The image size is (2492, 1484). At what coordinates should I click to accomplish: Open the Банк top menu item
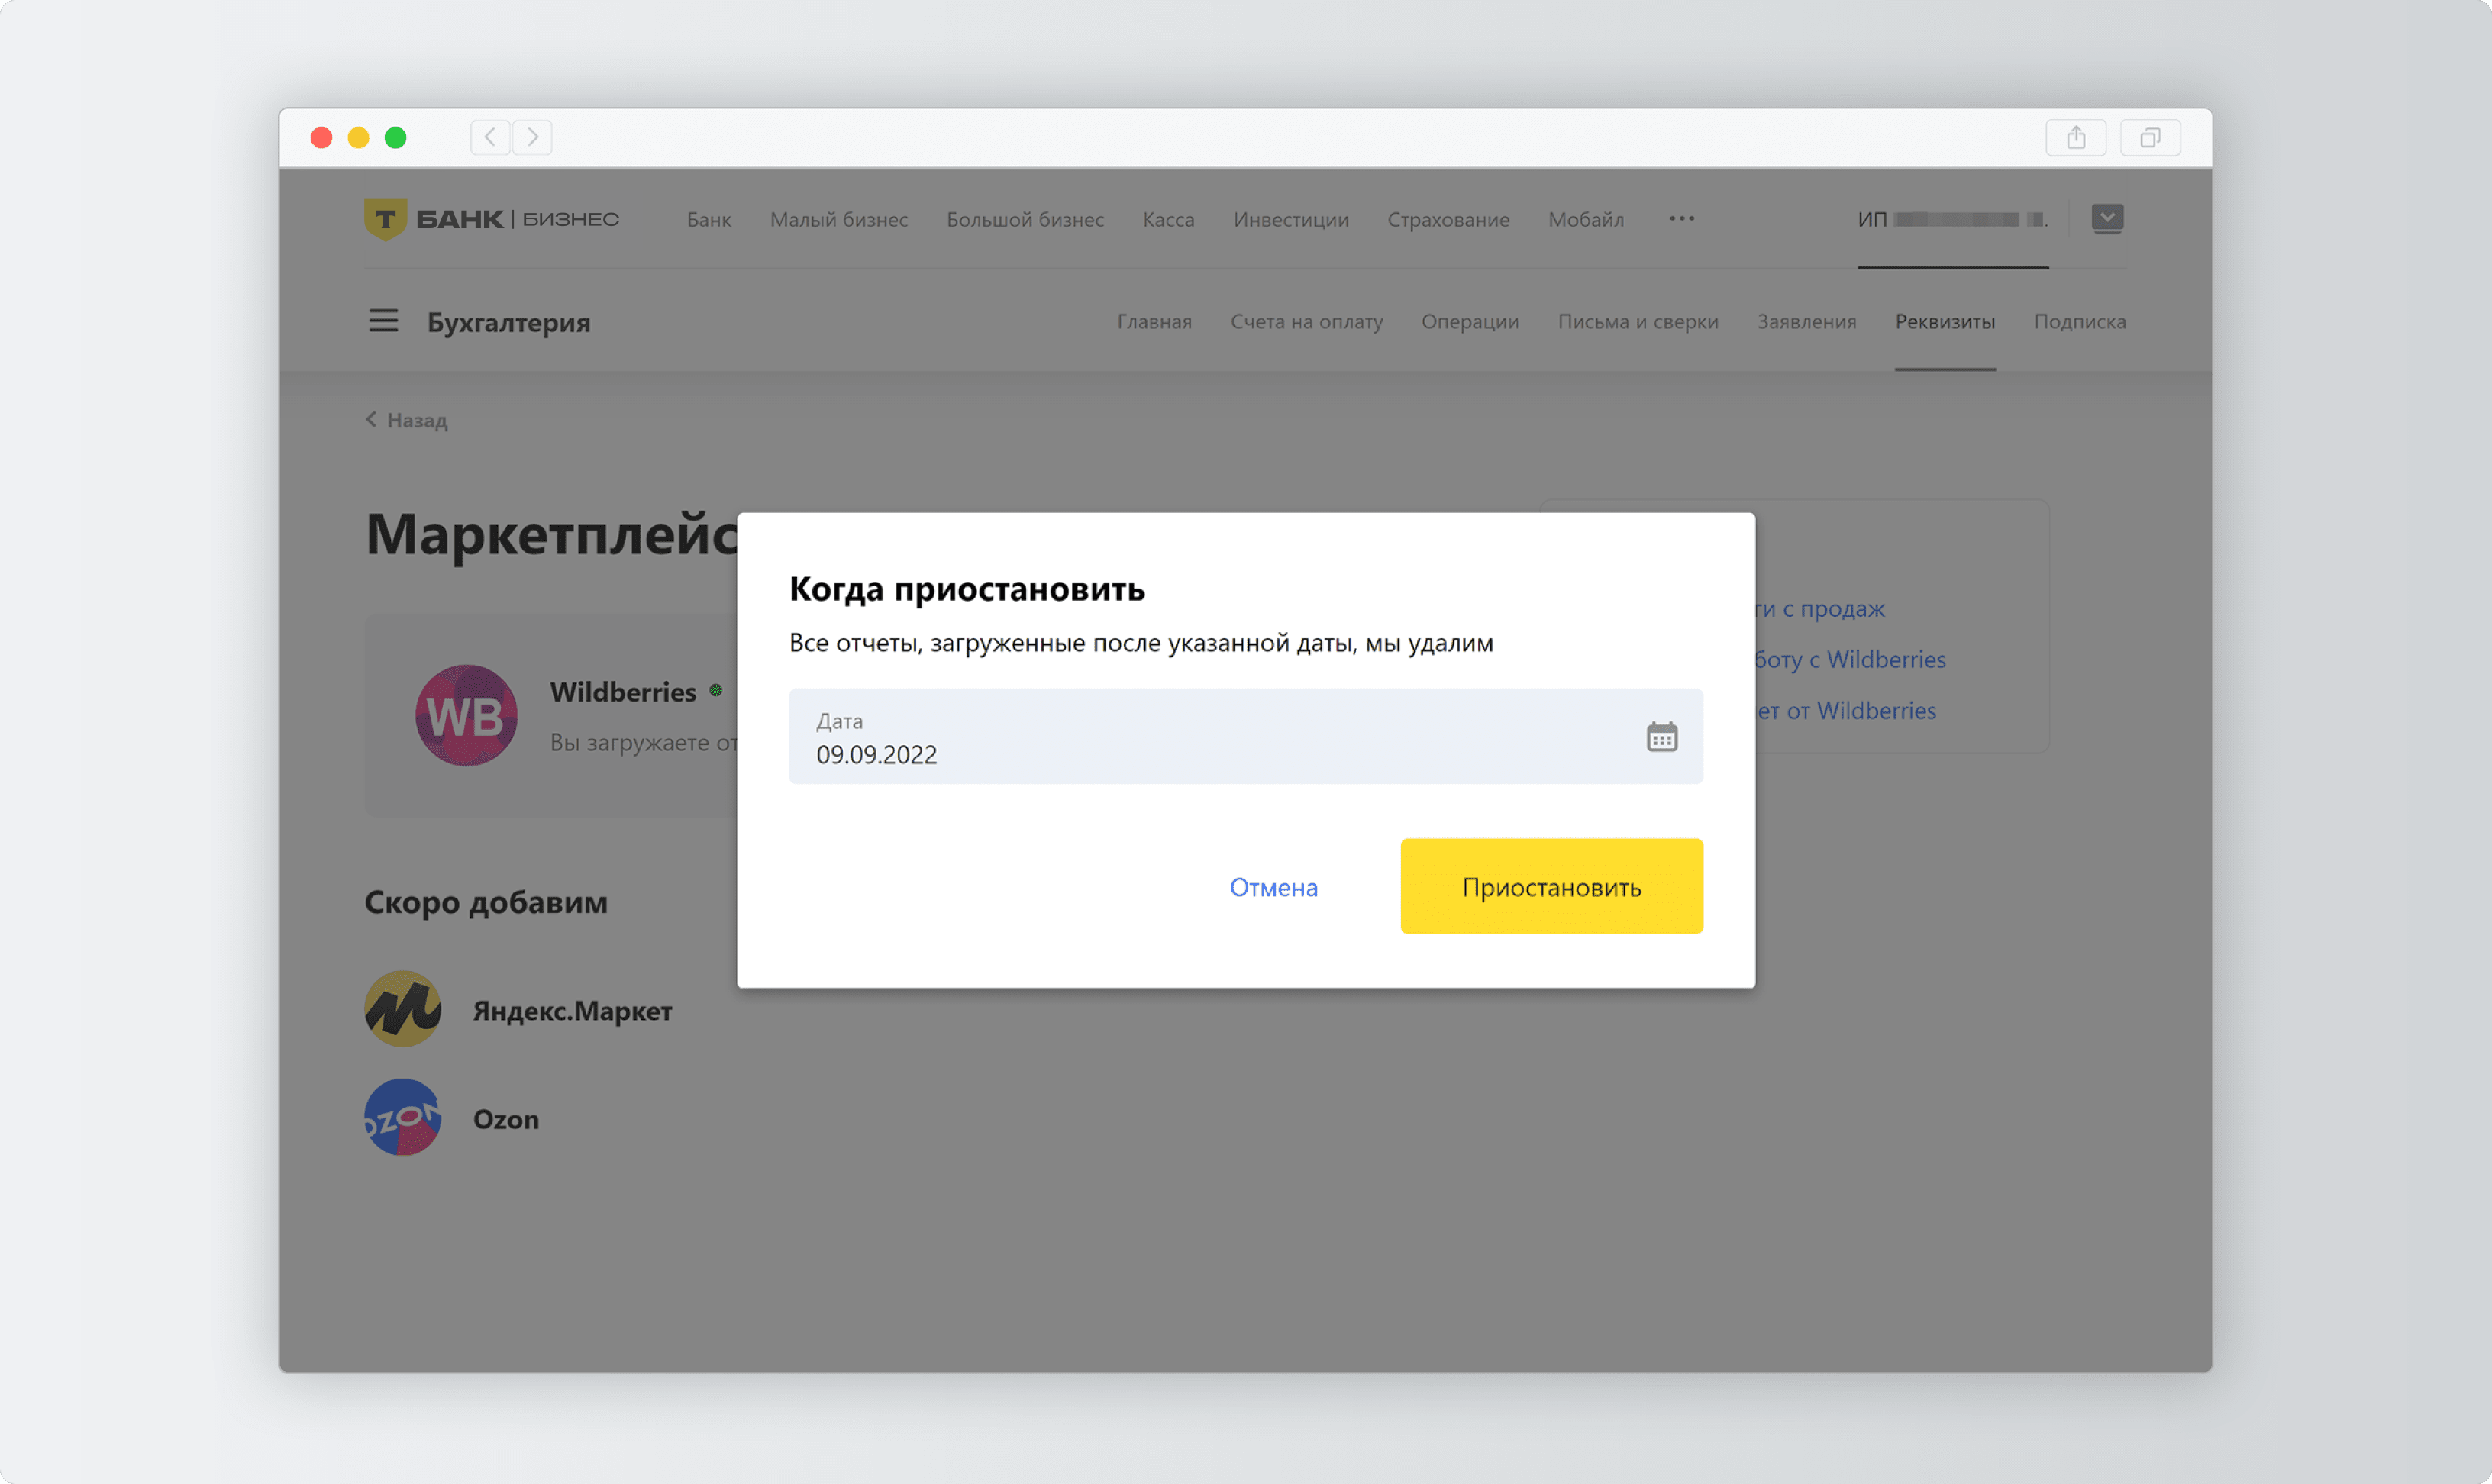click(709, 219)
